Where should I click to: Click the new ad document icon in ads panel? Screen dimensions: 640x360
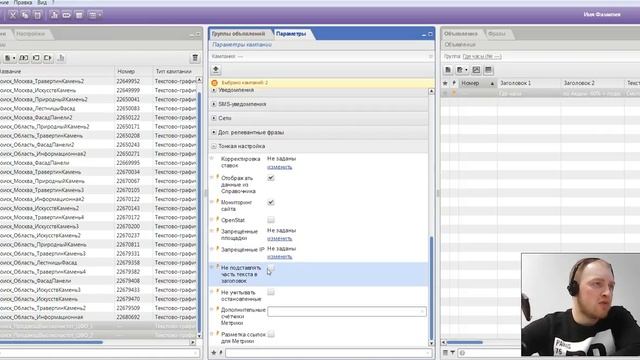[x=448, y=70]
